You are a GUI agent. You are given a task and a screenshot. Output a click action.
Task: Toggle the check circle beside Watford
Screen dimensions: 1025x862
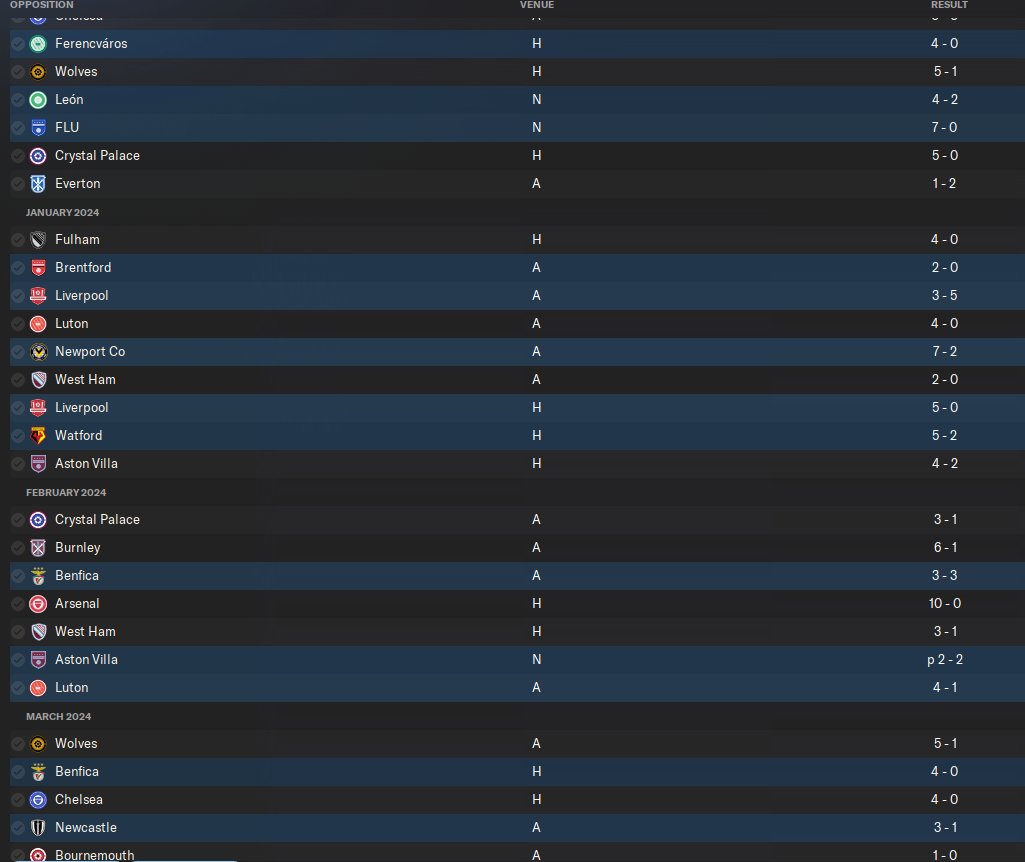tap(17, 436)
